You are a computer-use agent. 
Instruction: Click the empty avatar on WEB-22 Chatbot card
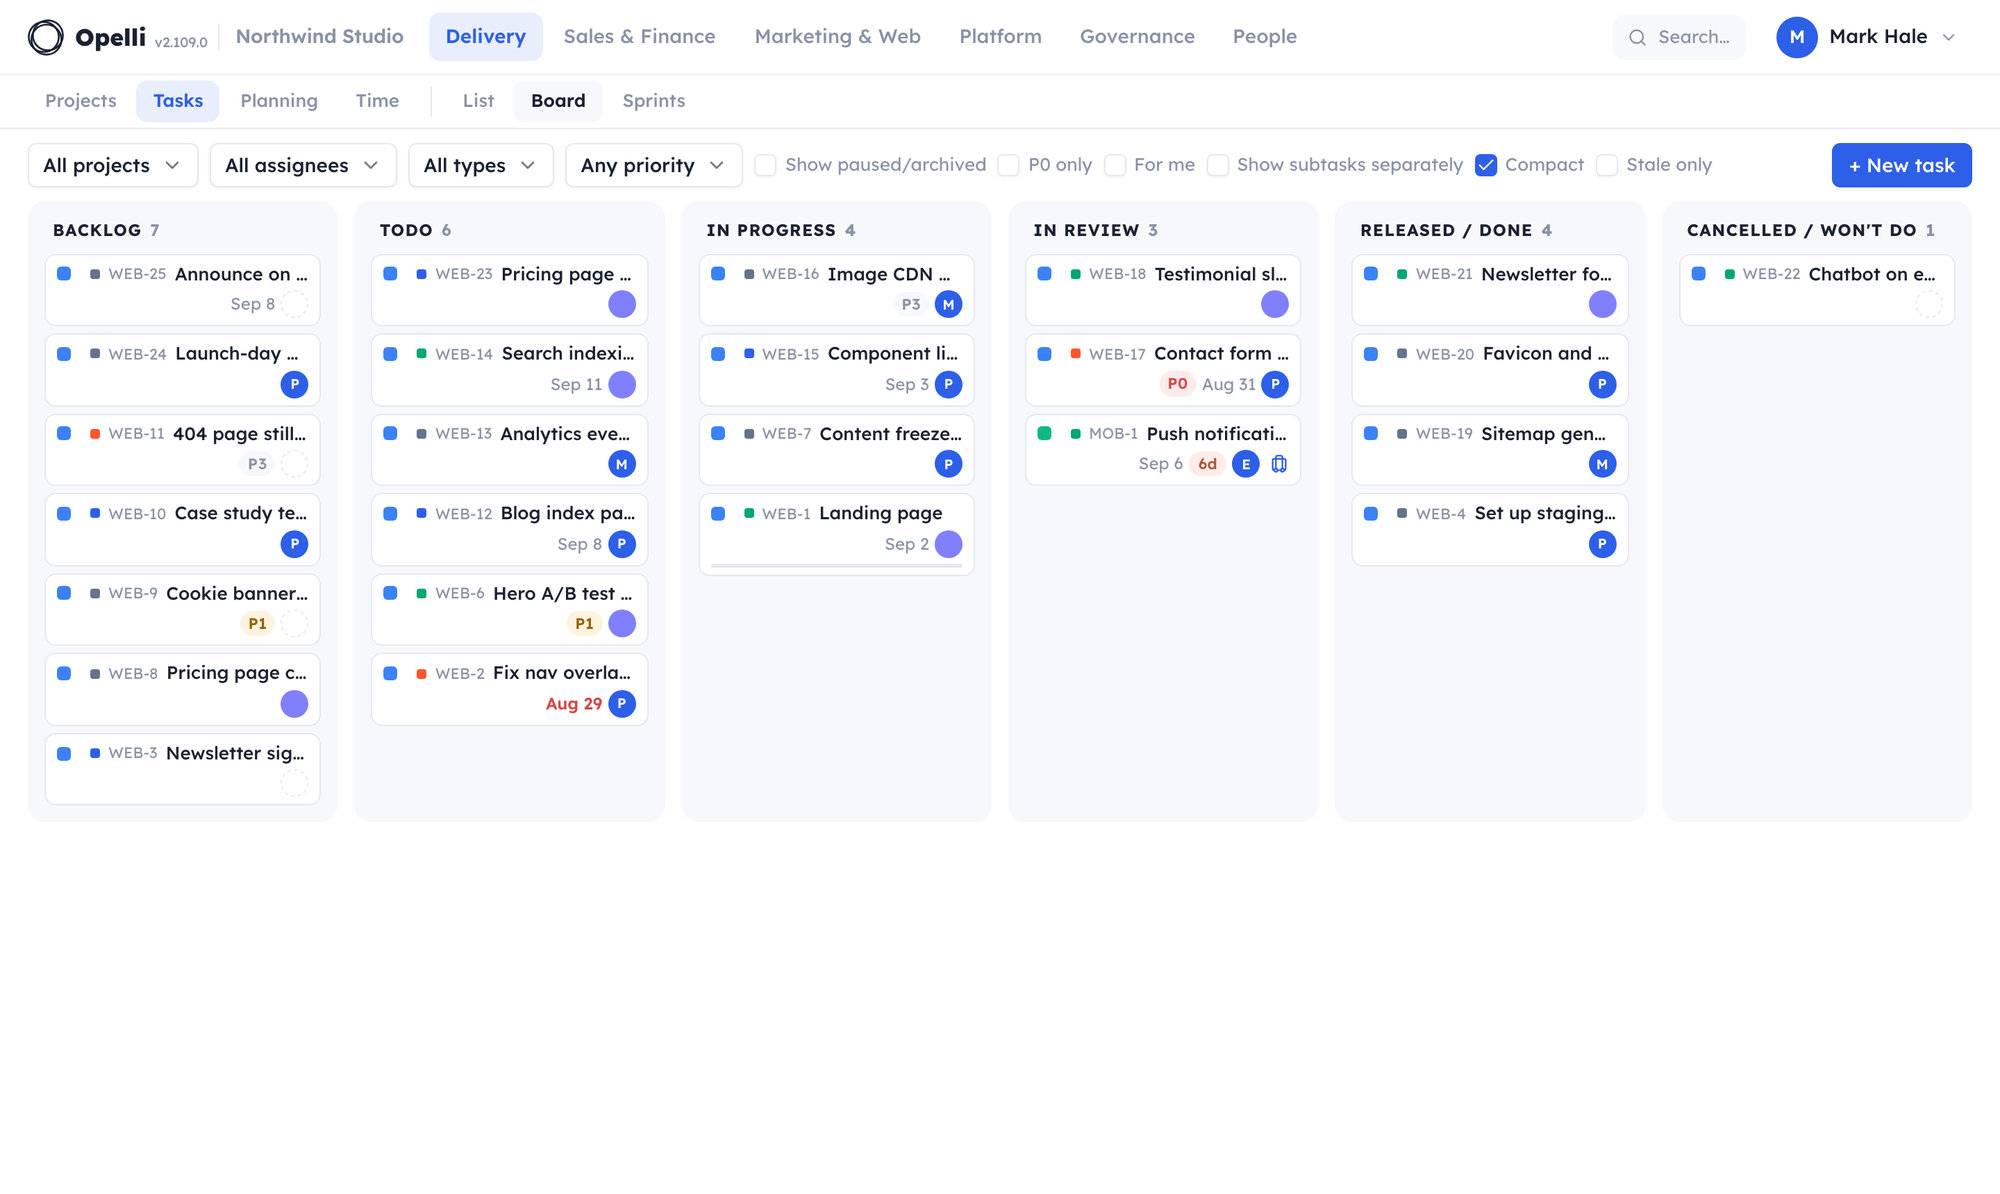pos(1929,304)
